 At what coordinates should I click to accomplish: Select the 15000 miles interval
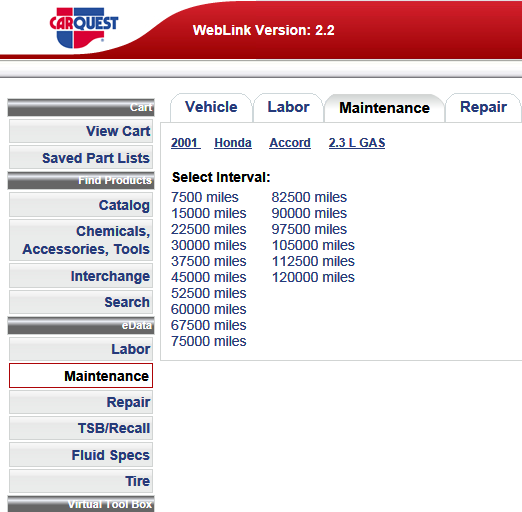[x=209, y=213]
